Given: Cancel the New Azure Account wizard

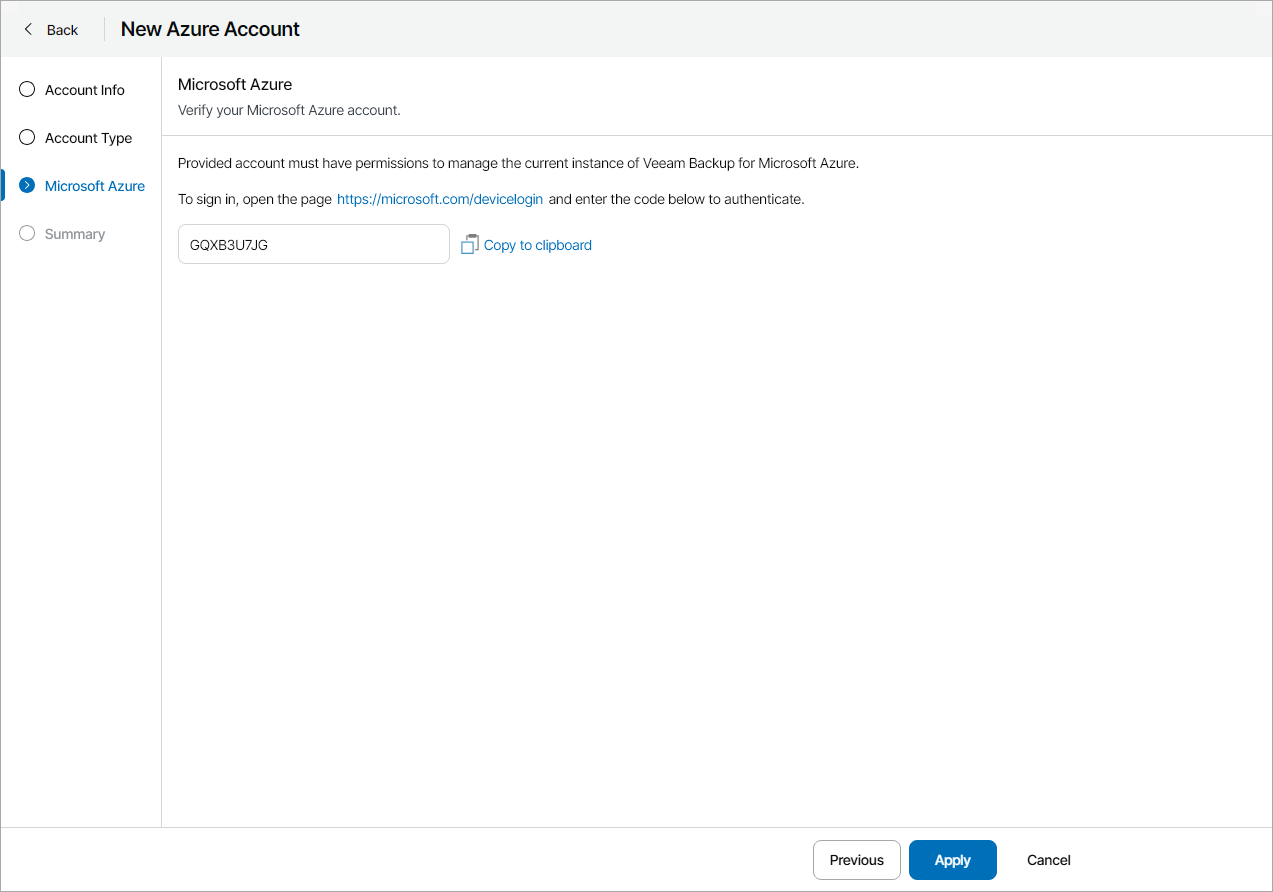Looking at the screenshot, I should coord(1047,859).
